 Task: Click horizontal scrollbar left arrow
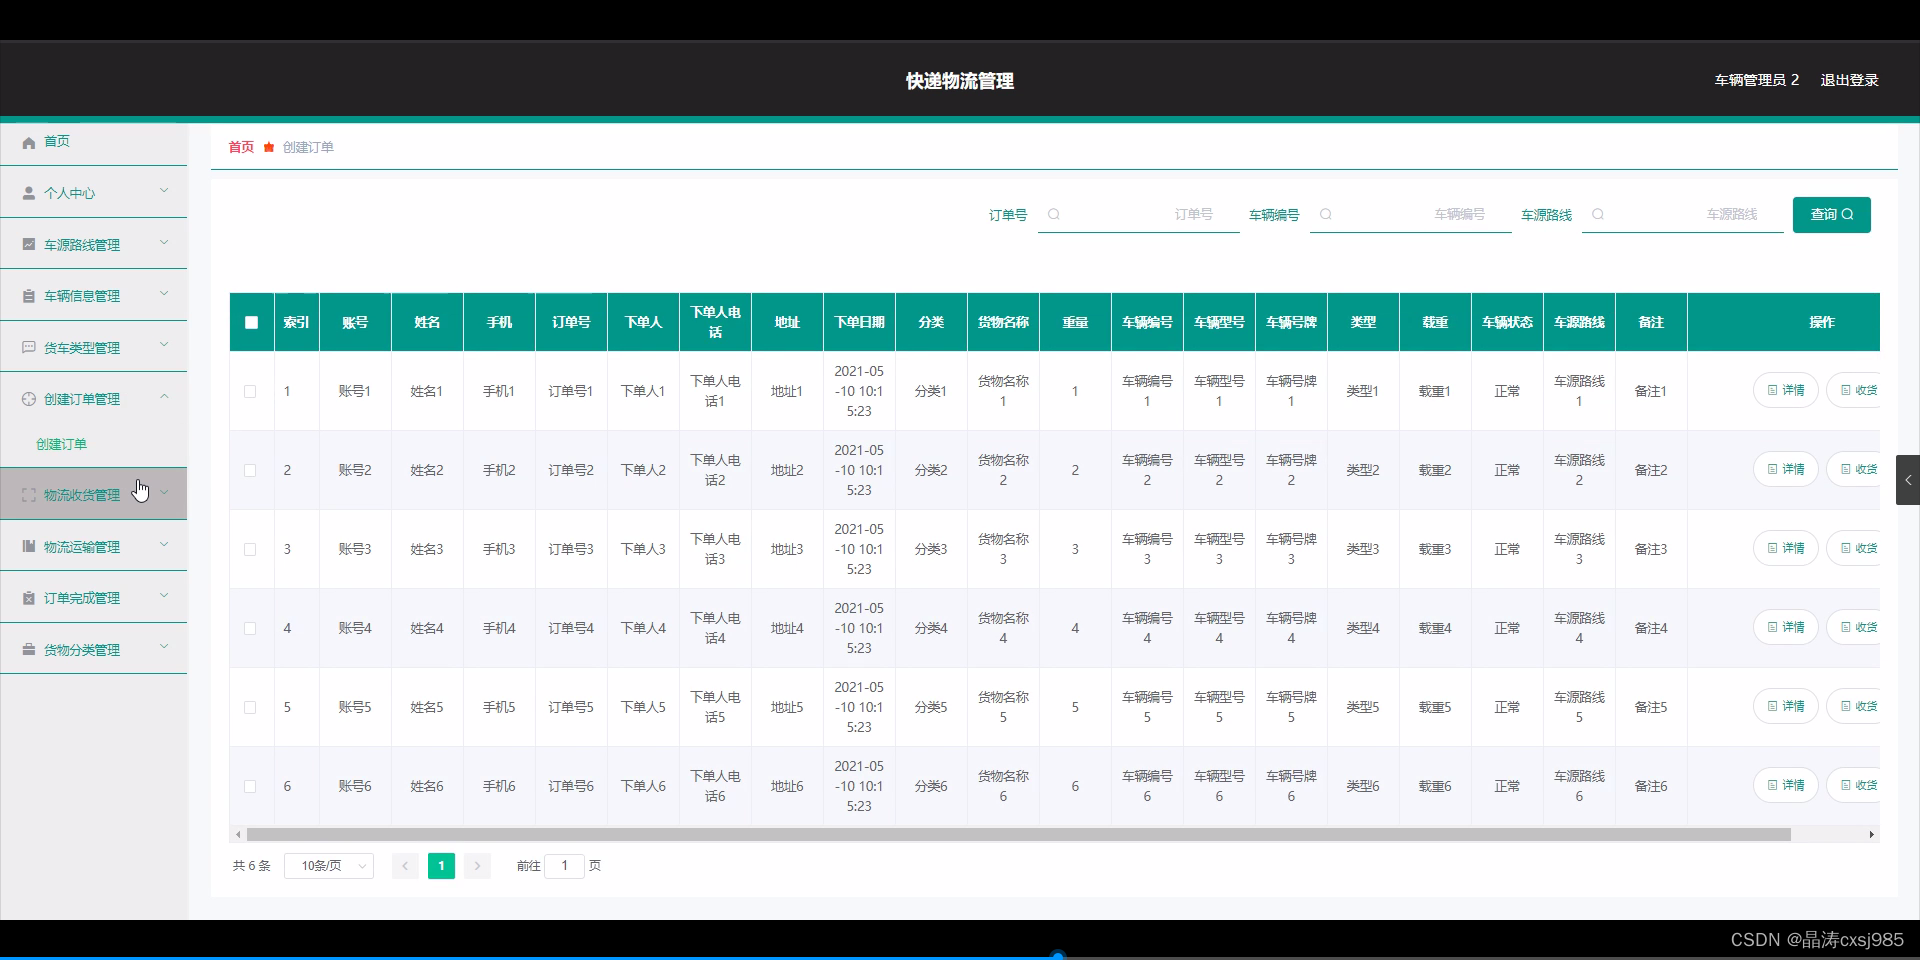coord(237,834)
